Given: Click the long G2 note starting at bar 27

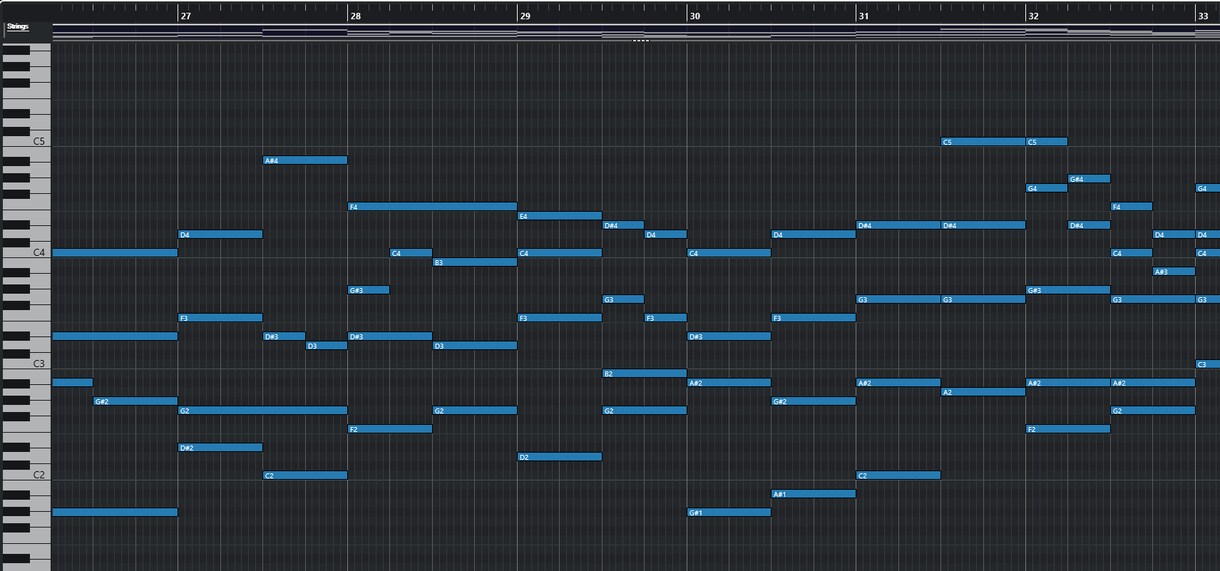Looking at the screenshot, I should point(262,411).
